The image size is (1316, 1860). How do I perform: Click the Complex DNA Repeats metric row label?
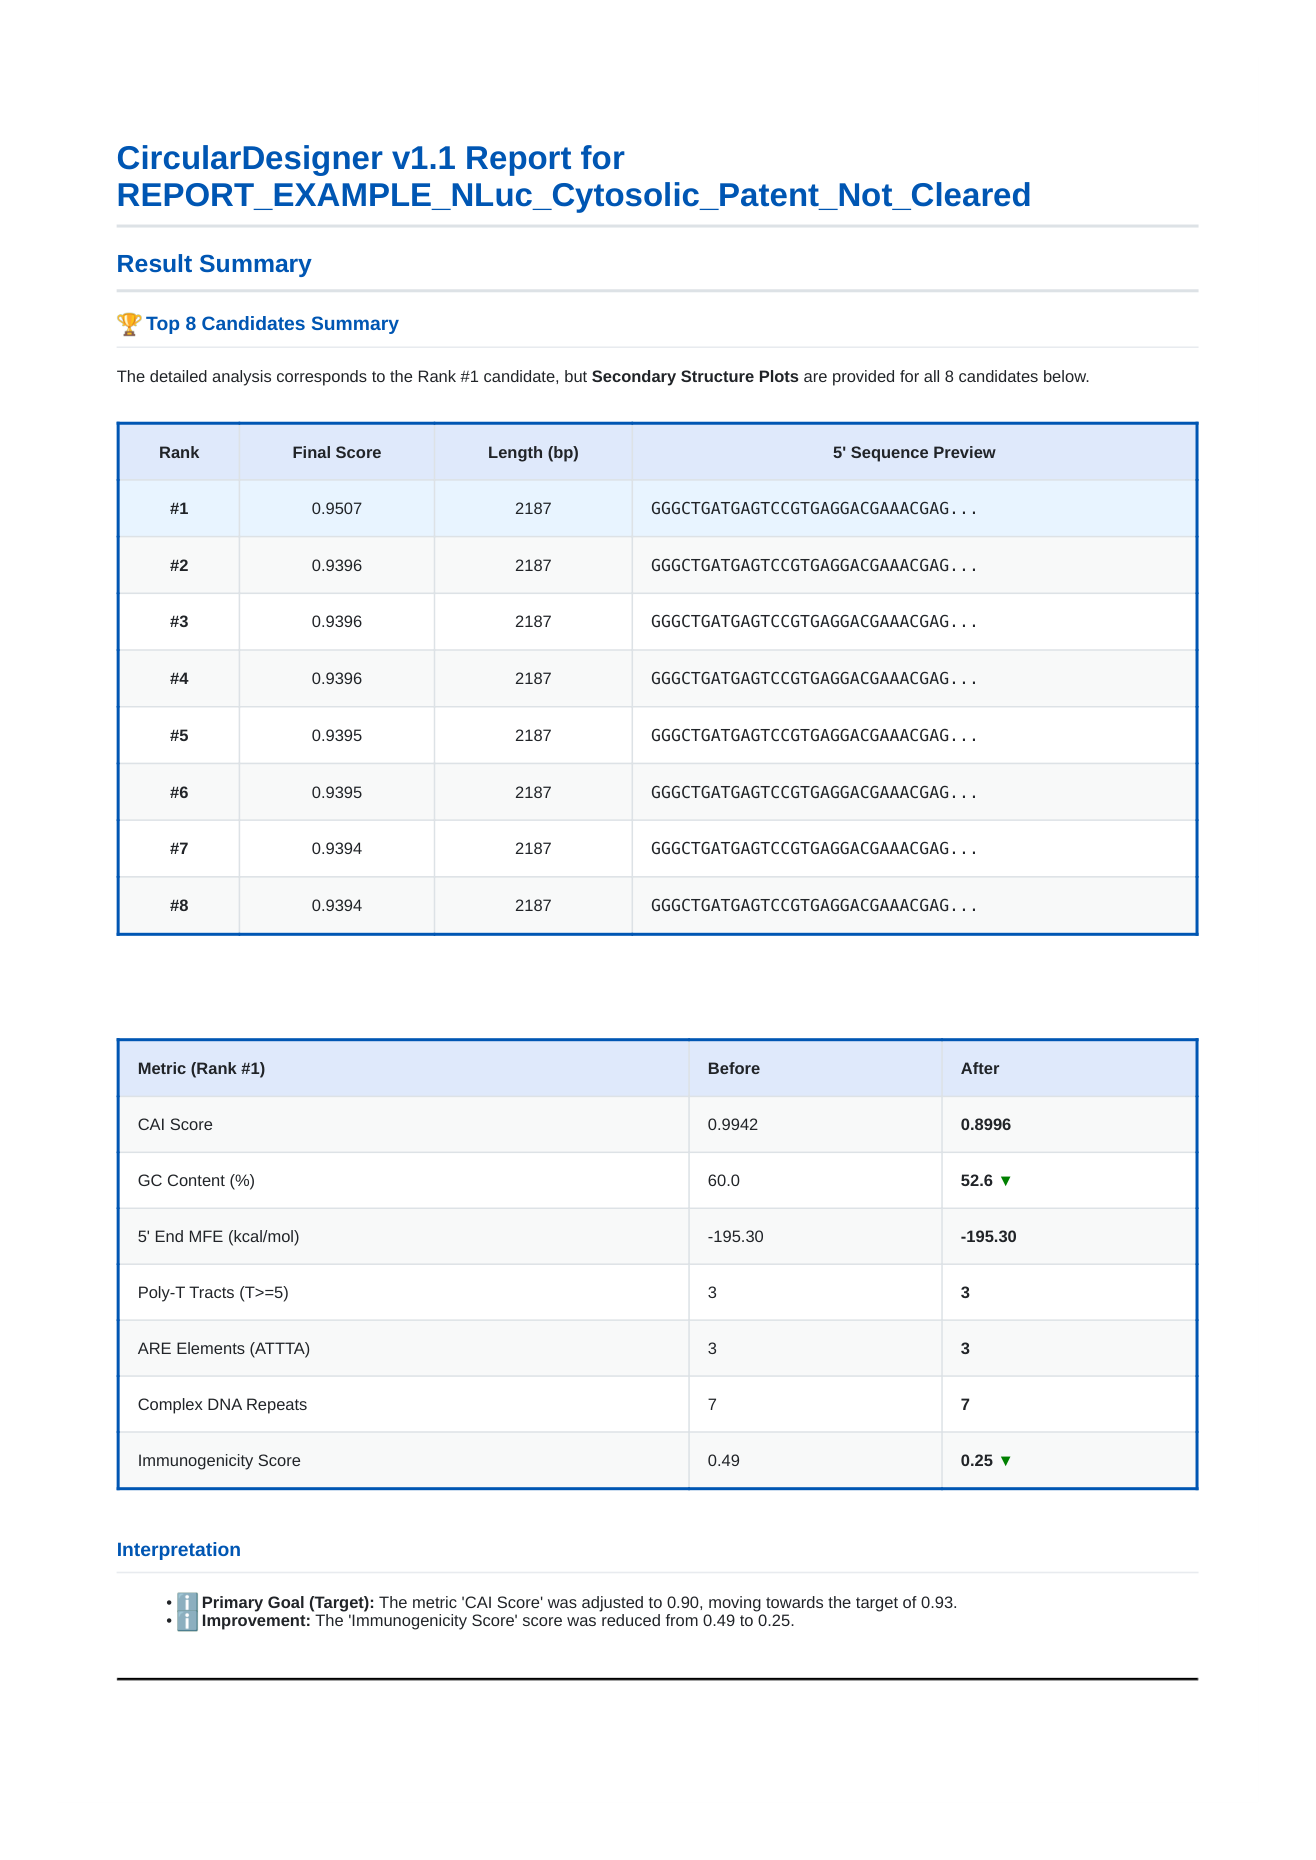tap(222, 1405)
